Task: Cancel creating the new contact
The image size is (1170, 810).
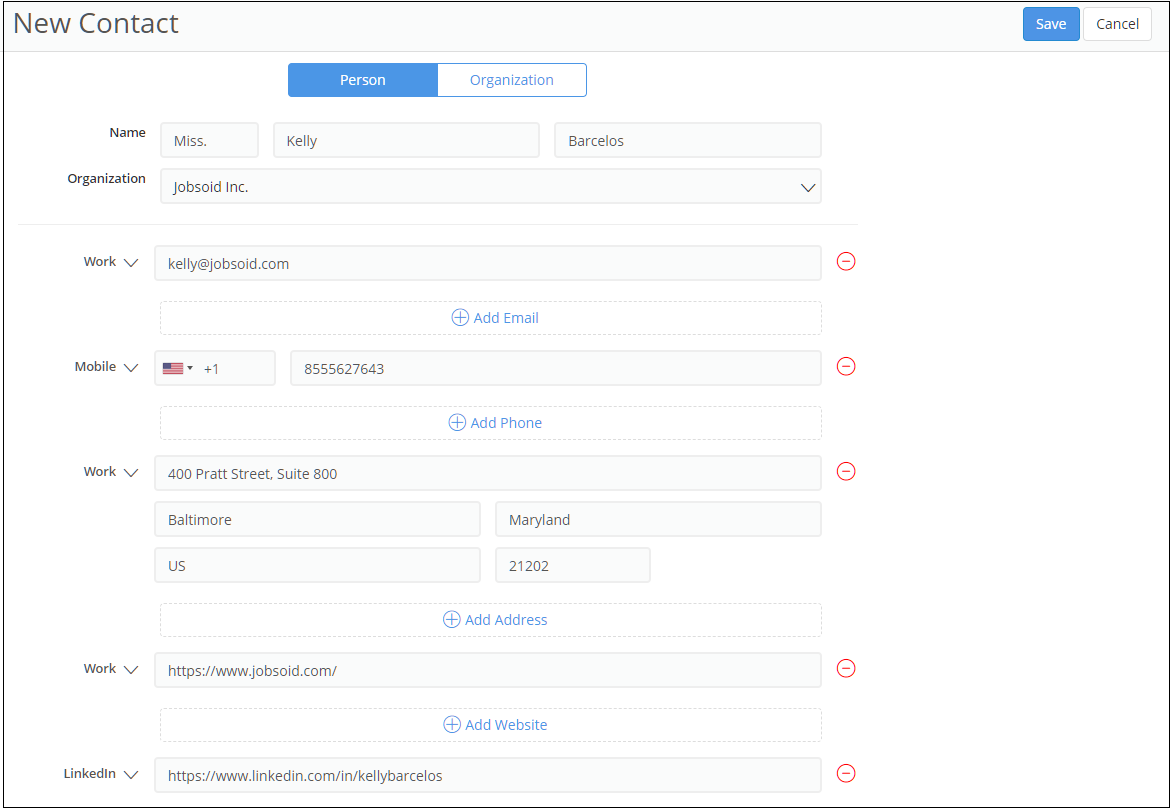Action: [1117, 24]
